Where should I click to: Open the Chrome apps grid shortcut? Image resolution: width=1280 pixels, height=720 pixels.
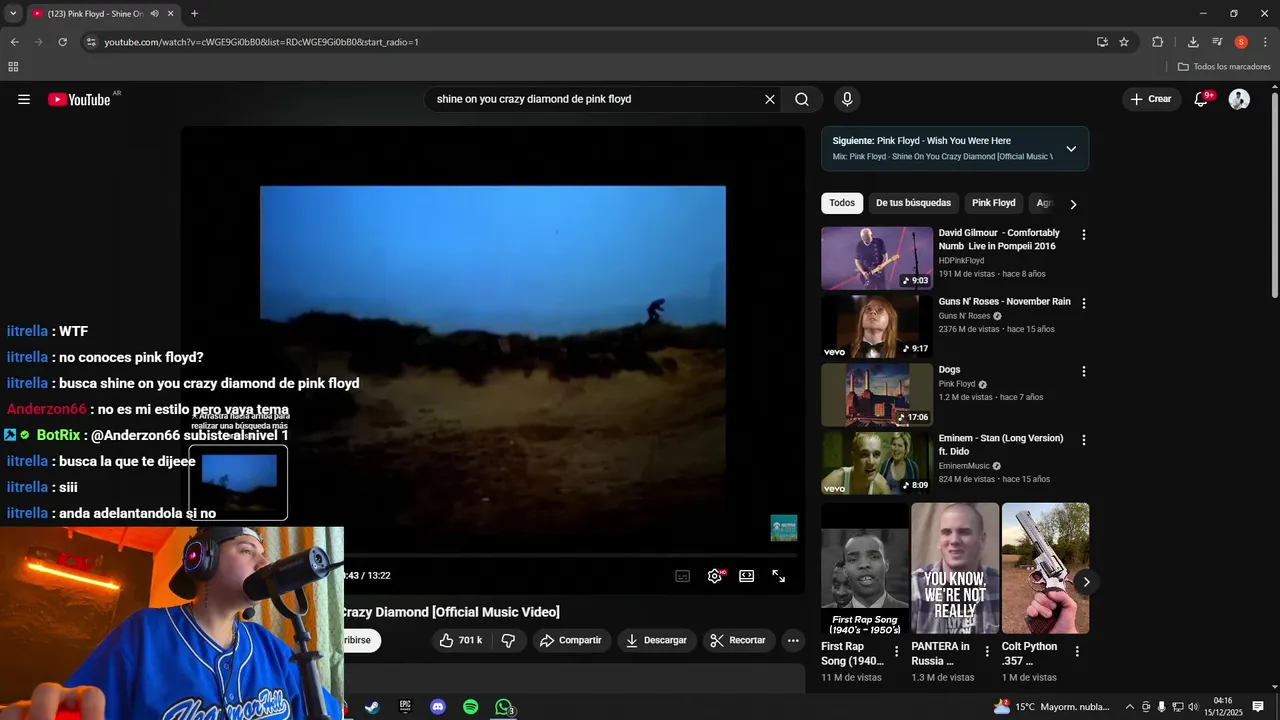click(x=13, y=67)
